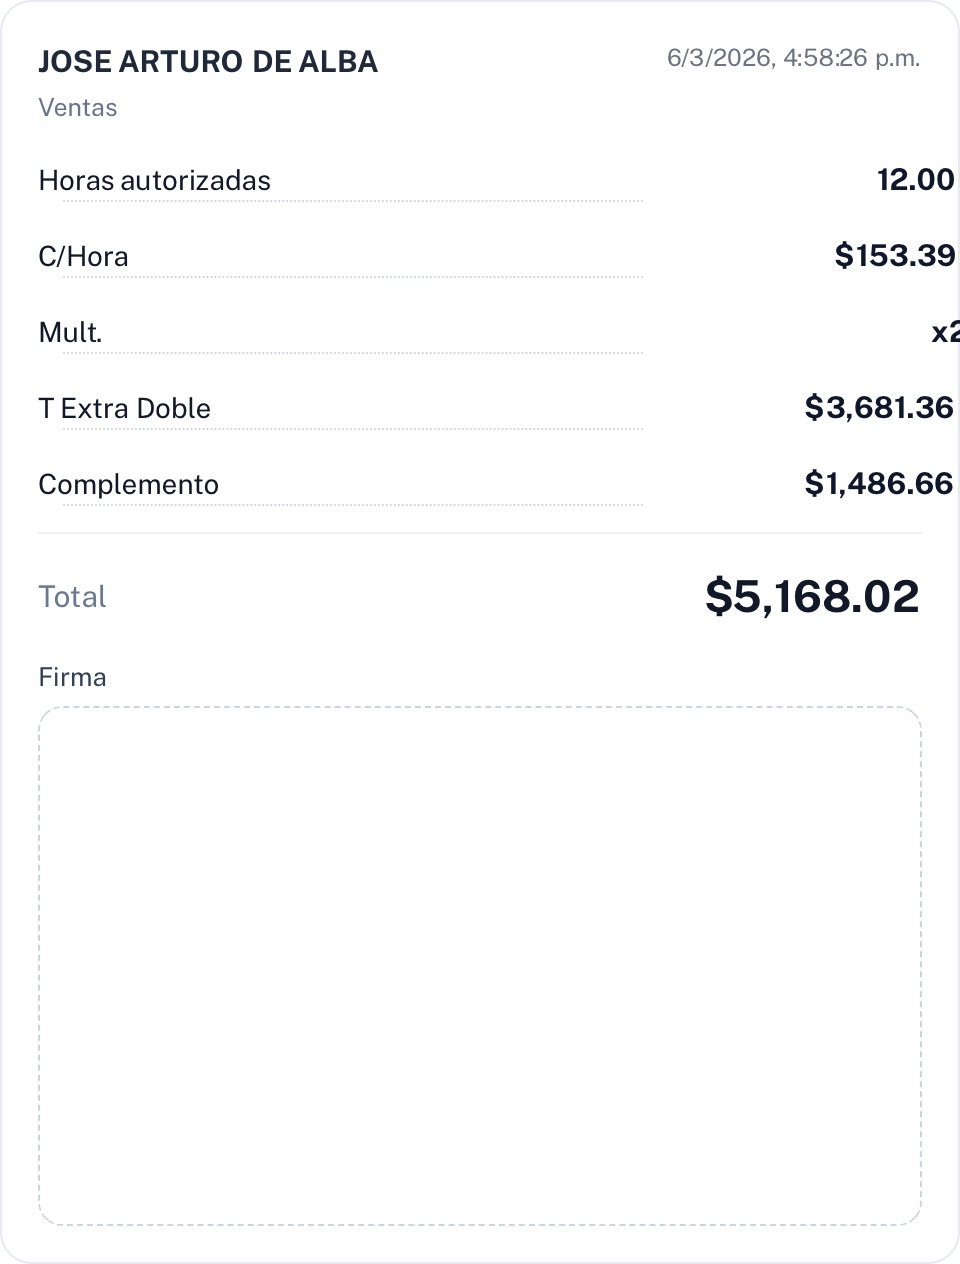960x1264 pixels.
Task: Click the solid divider line above Total
Action: [480, 533]
